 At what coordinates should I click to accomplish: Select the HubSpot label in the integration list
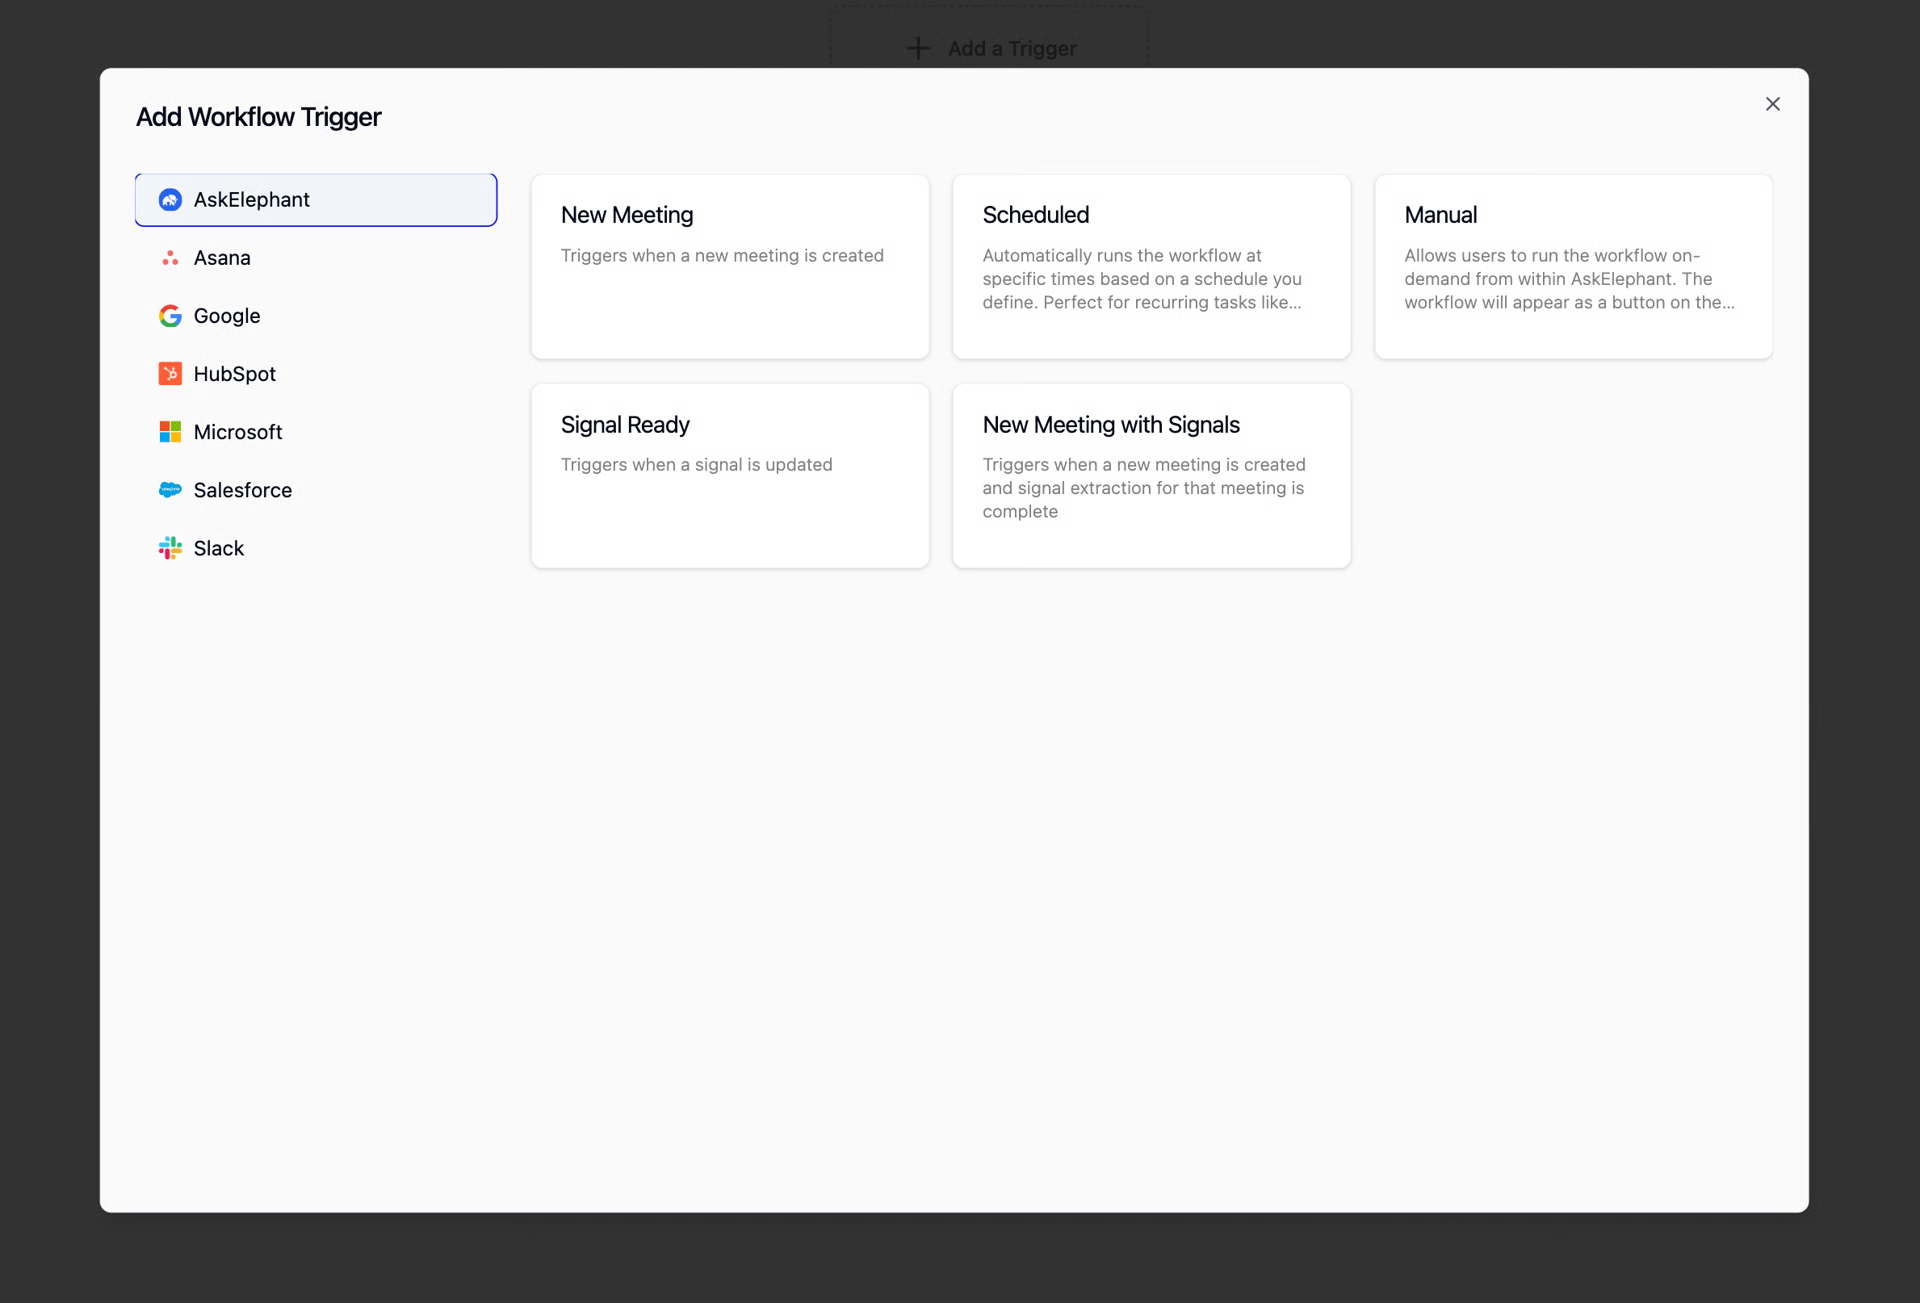pos(235,374)
